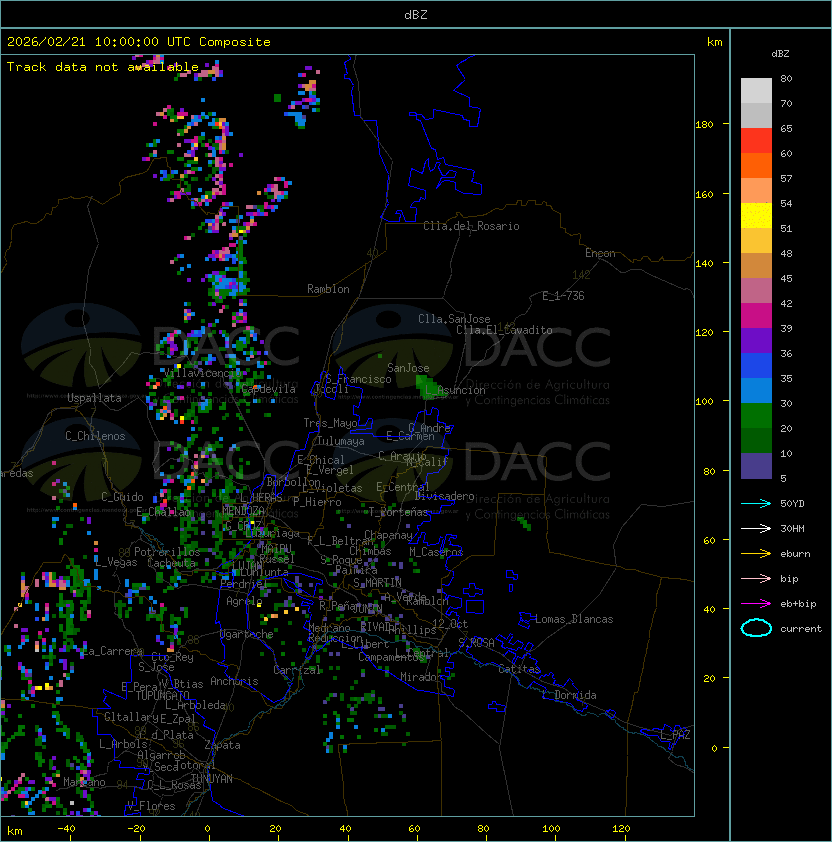832x842 pixels.
Task: Click the pink bip arrow in legend
Action: [756, 578]
